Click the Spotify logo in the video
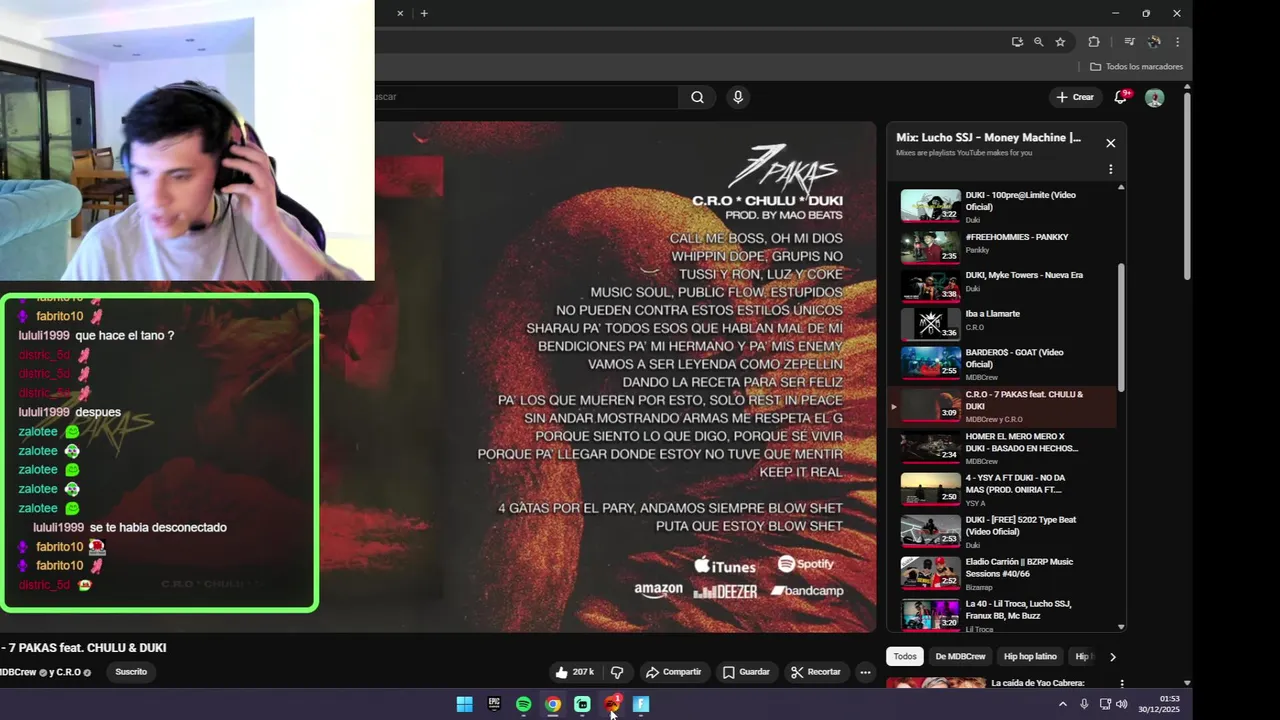 tap(805, 564)
